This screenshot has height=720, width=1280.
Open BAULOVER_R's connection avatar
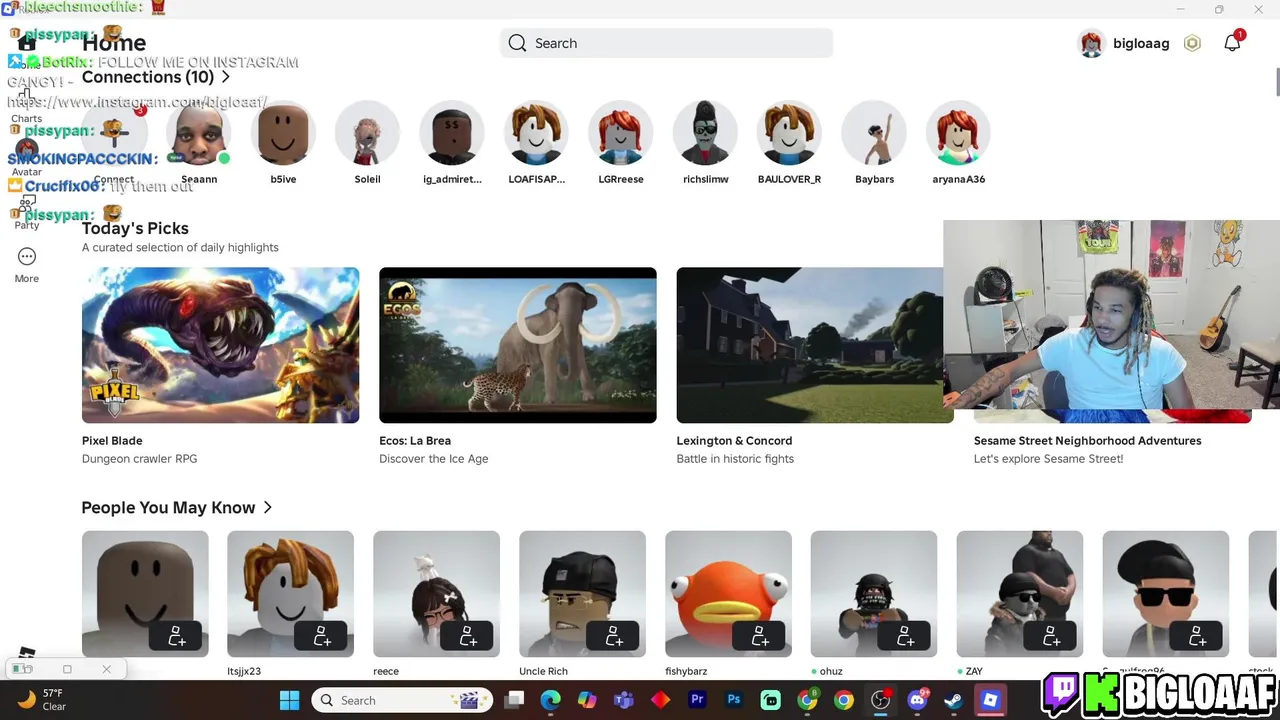click(789, 133)
